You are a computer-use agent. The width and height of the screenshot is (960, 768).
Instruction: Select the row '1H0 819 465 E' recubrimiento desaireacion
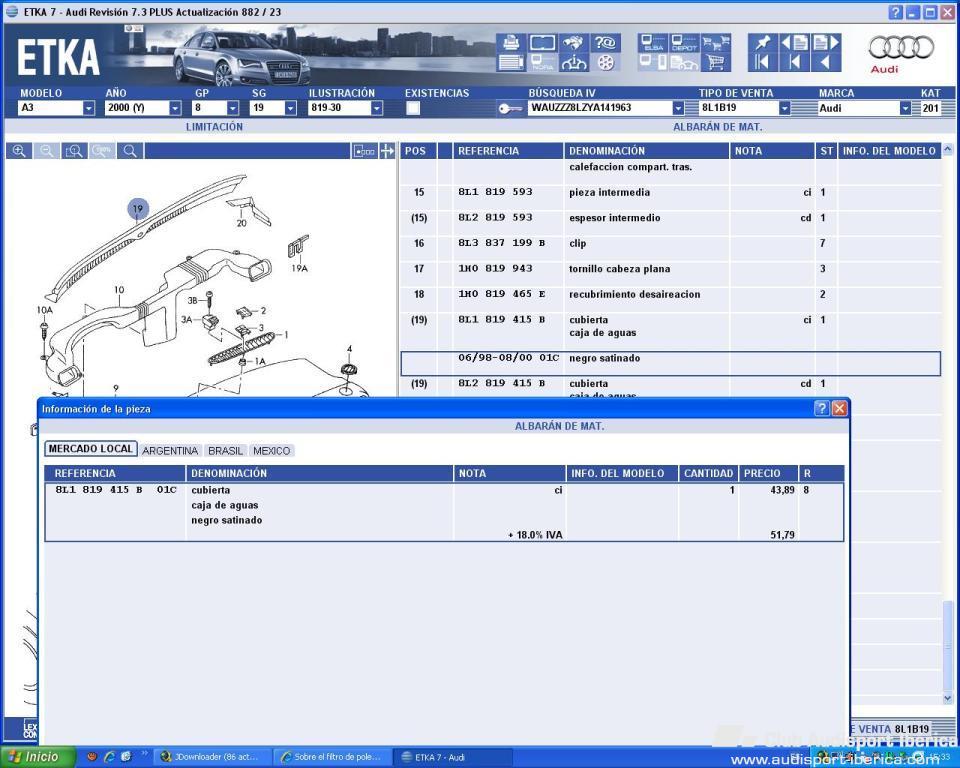coord(670,295)
